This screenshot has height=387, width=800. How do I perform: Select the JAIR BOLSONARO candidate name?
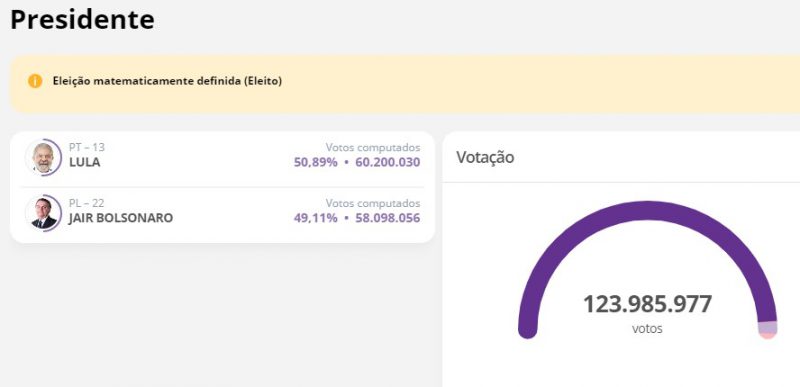click(121, 218)
